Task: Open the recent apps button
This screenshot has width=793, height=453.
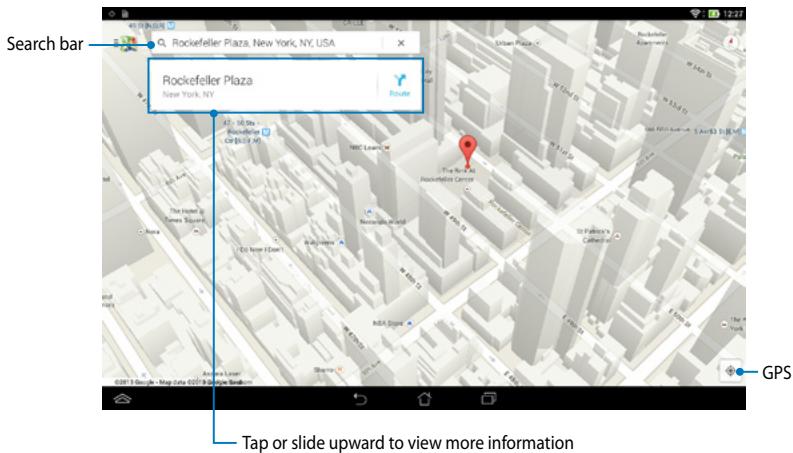Action: 489,399
